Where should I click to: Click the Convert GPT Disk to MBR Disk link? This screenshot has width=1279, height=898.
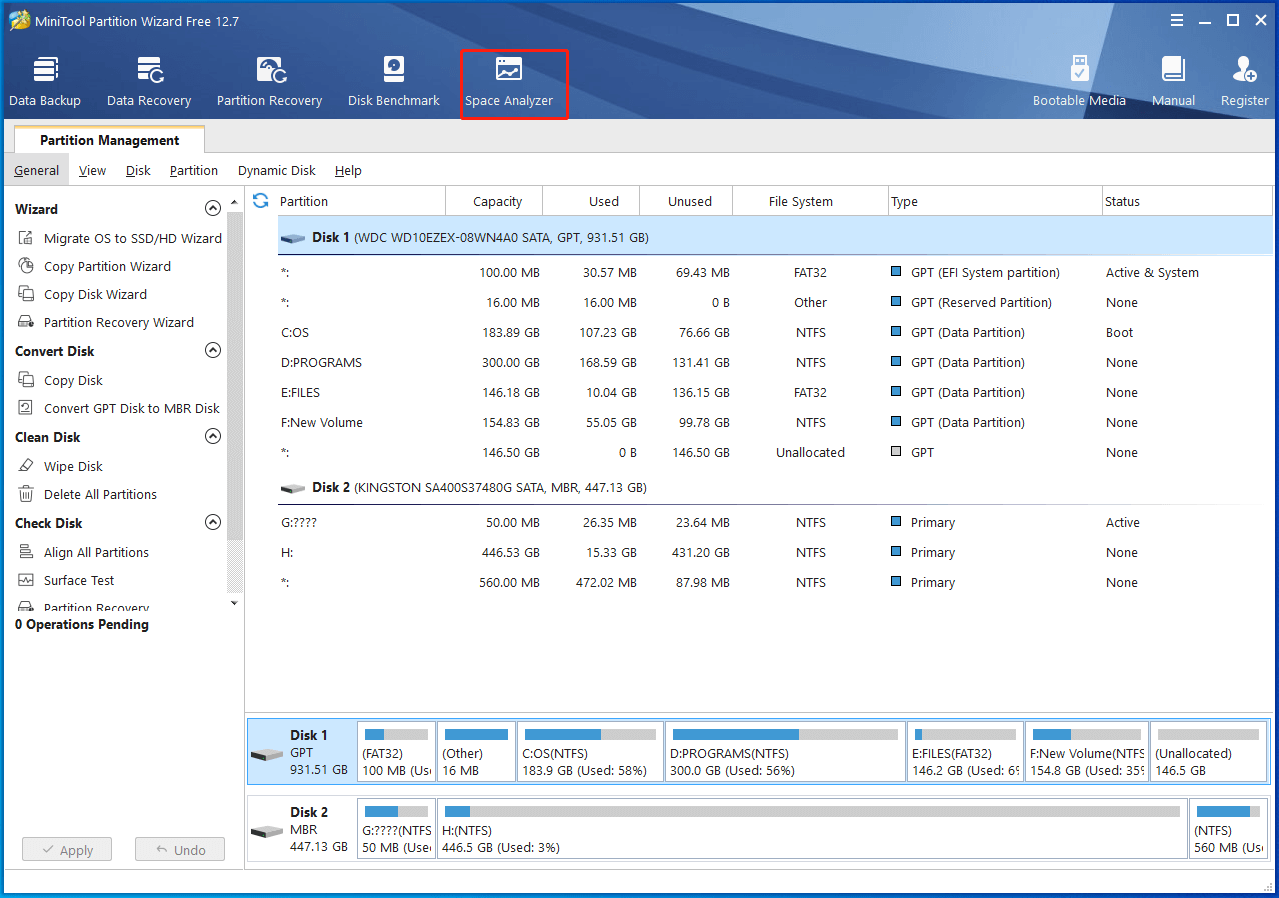click(x=132, y=408)
